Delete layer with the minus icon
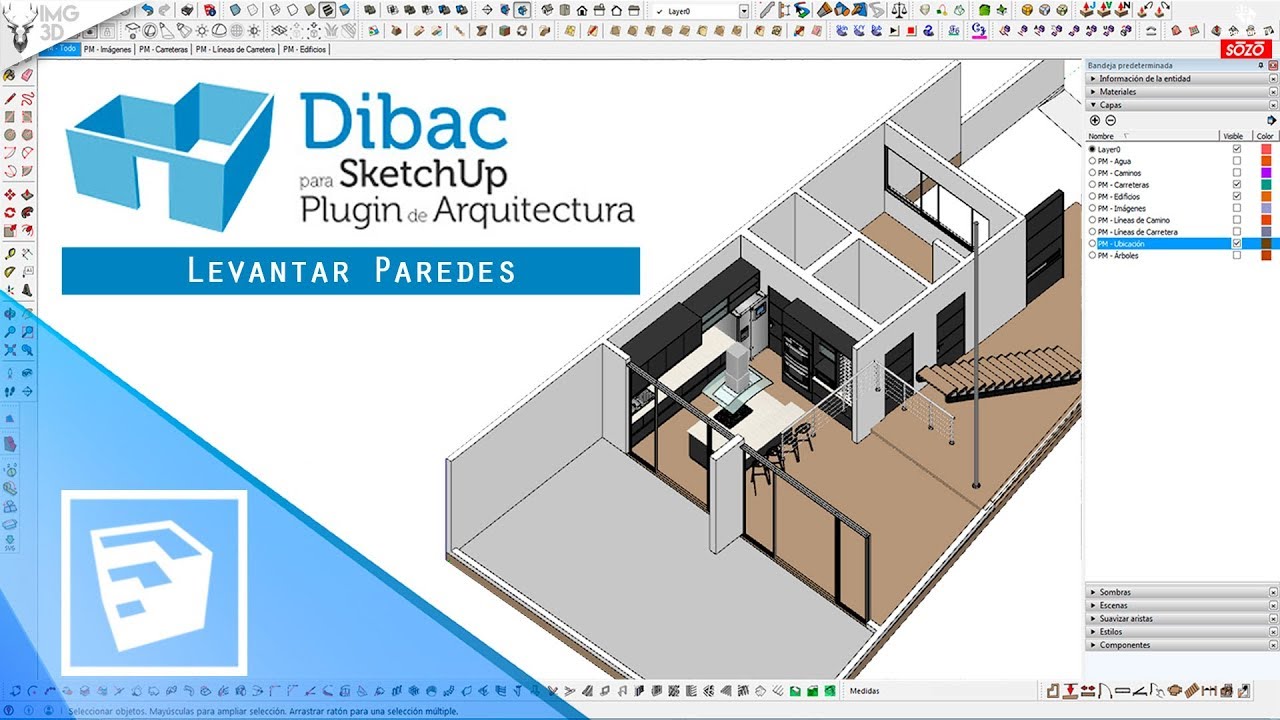1280x720 pixels. pos(1110,120)
